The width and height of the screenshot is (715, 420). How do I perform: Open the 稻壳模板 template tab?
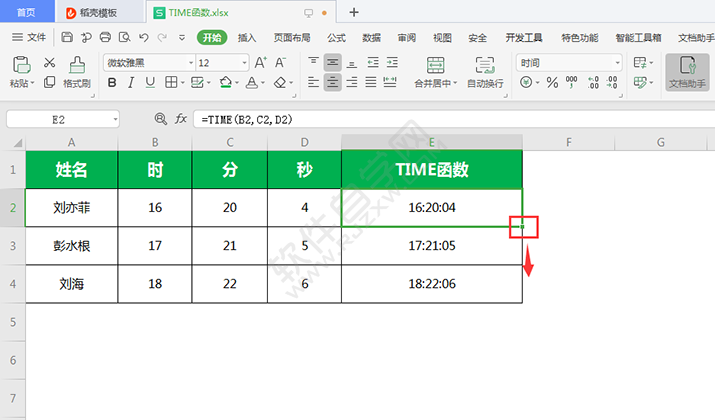pyautogui.click(x=99, y=12)
